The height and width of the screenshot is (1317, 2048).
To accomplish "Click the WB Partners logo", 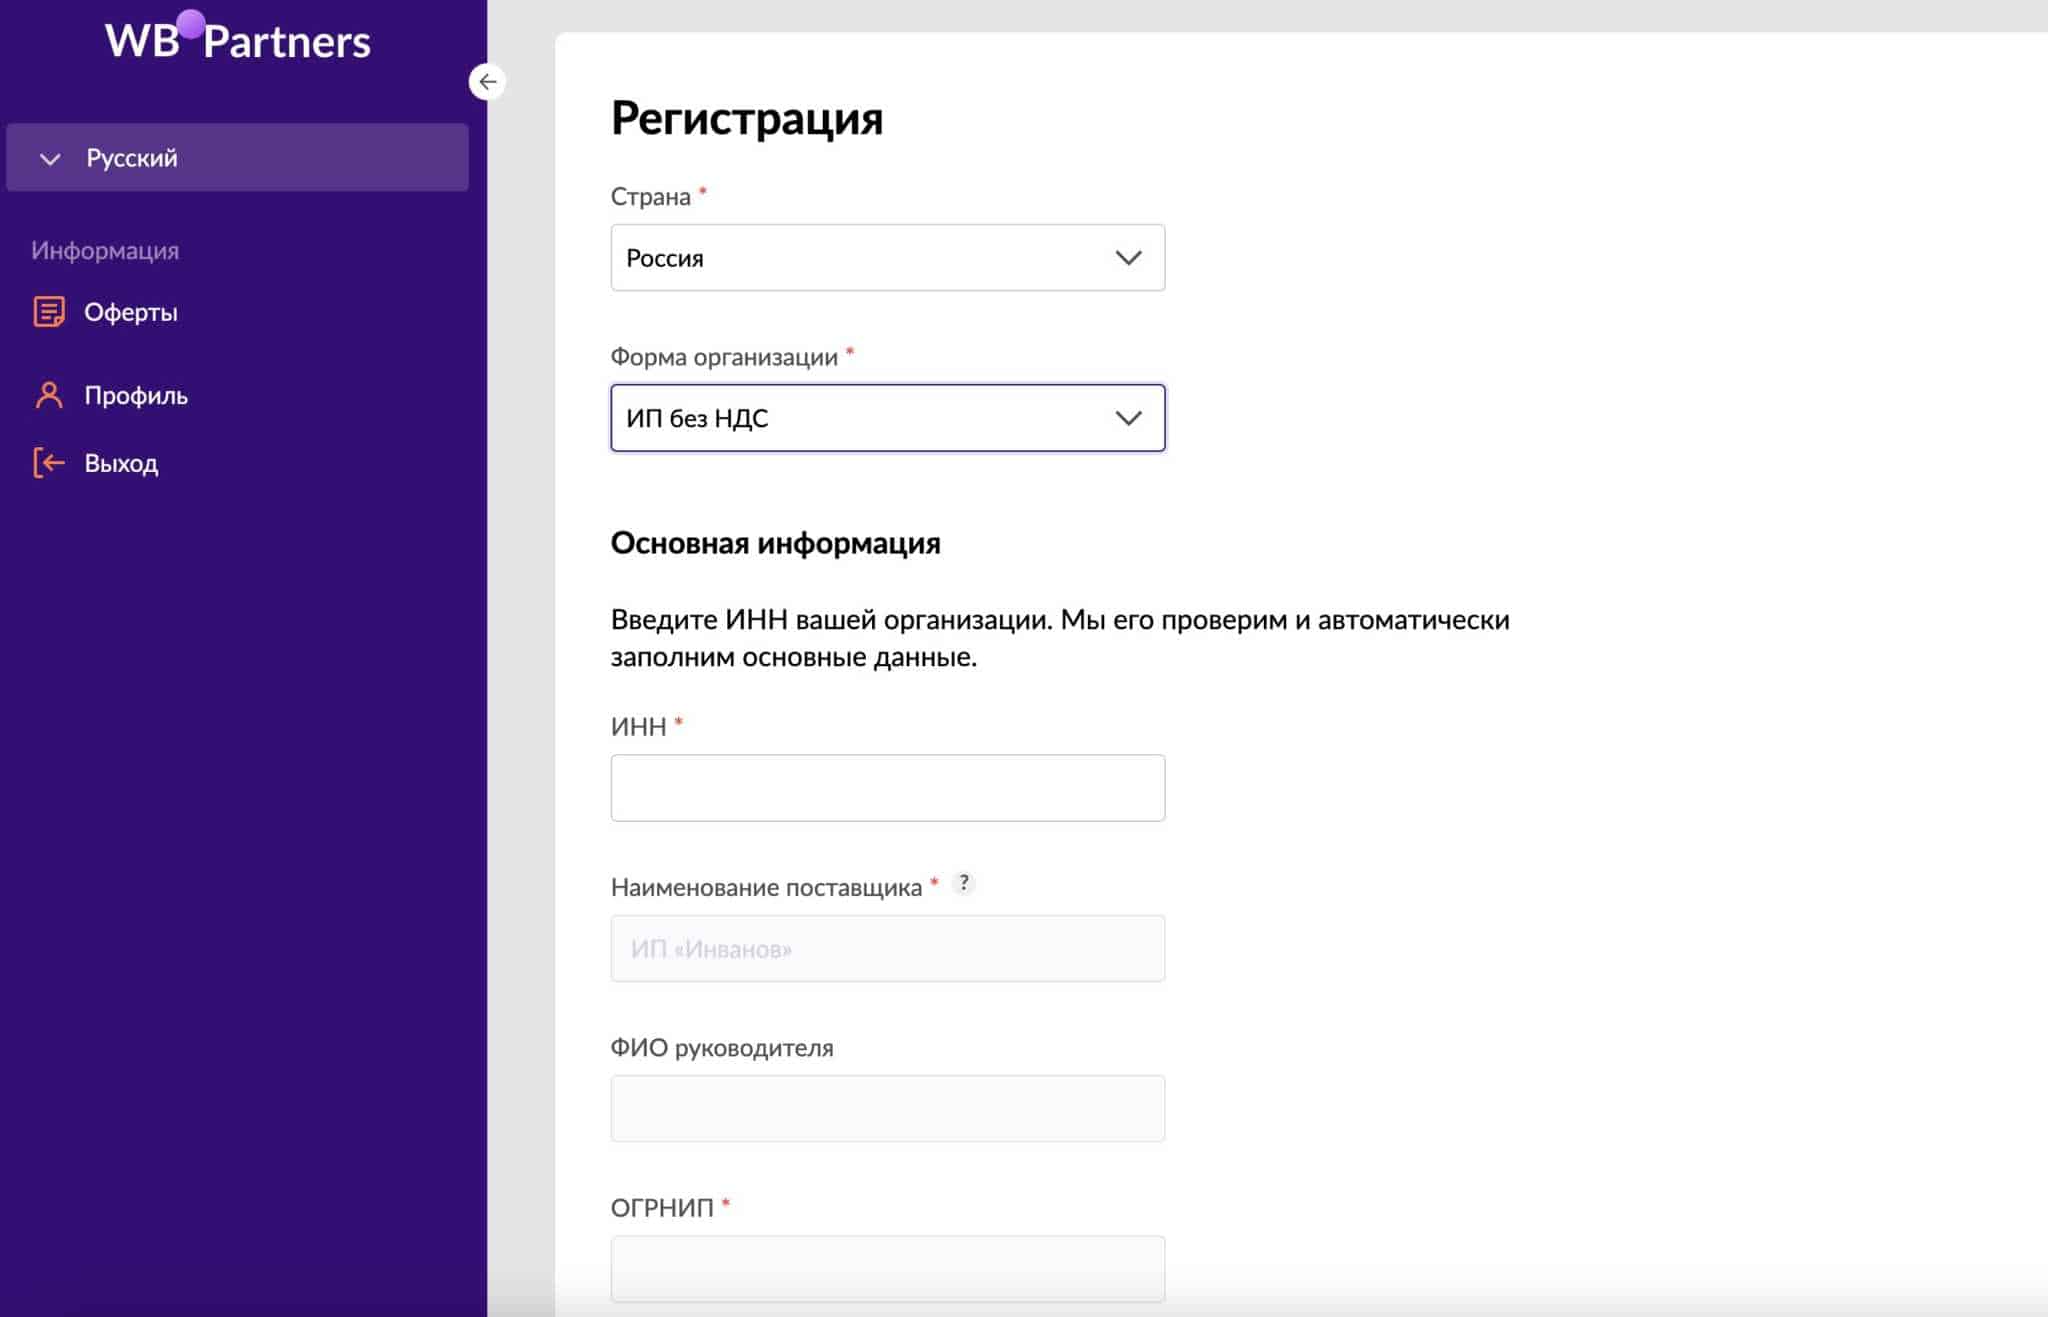I will tap(238, 38).
